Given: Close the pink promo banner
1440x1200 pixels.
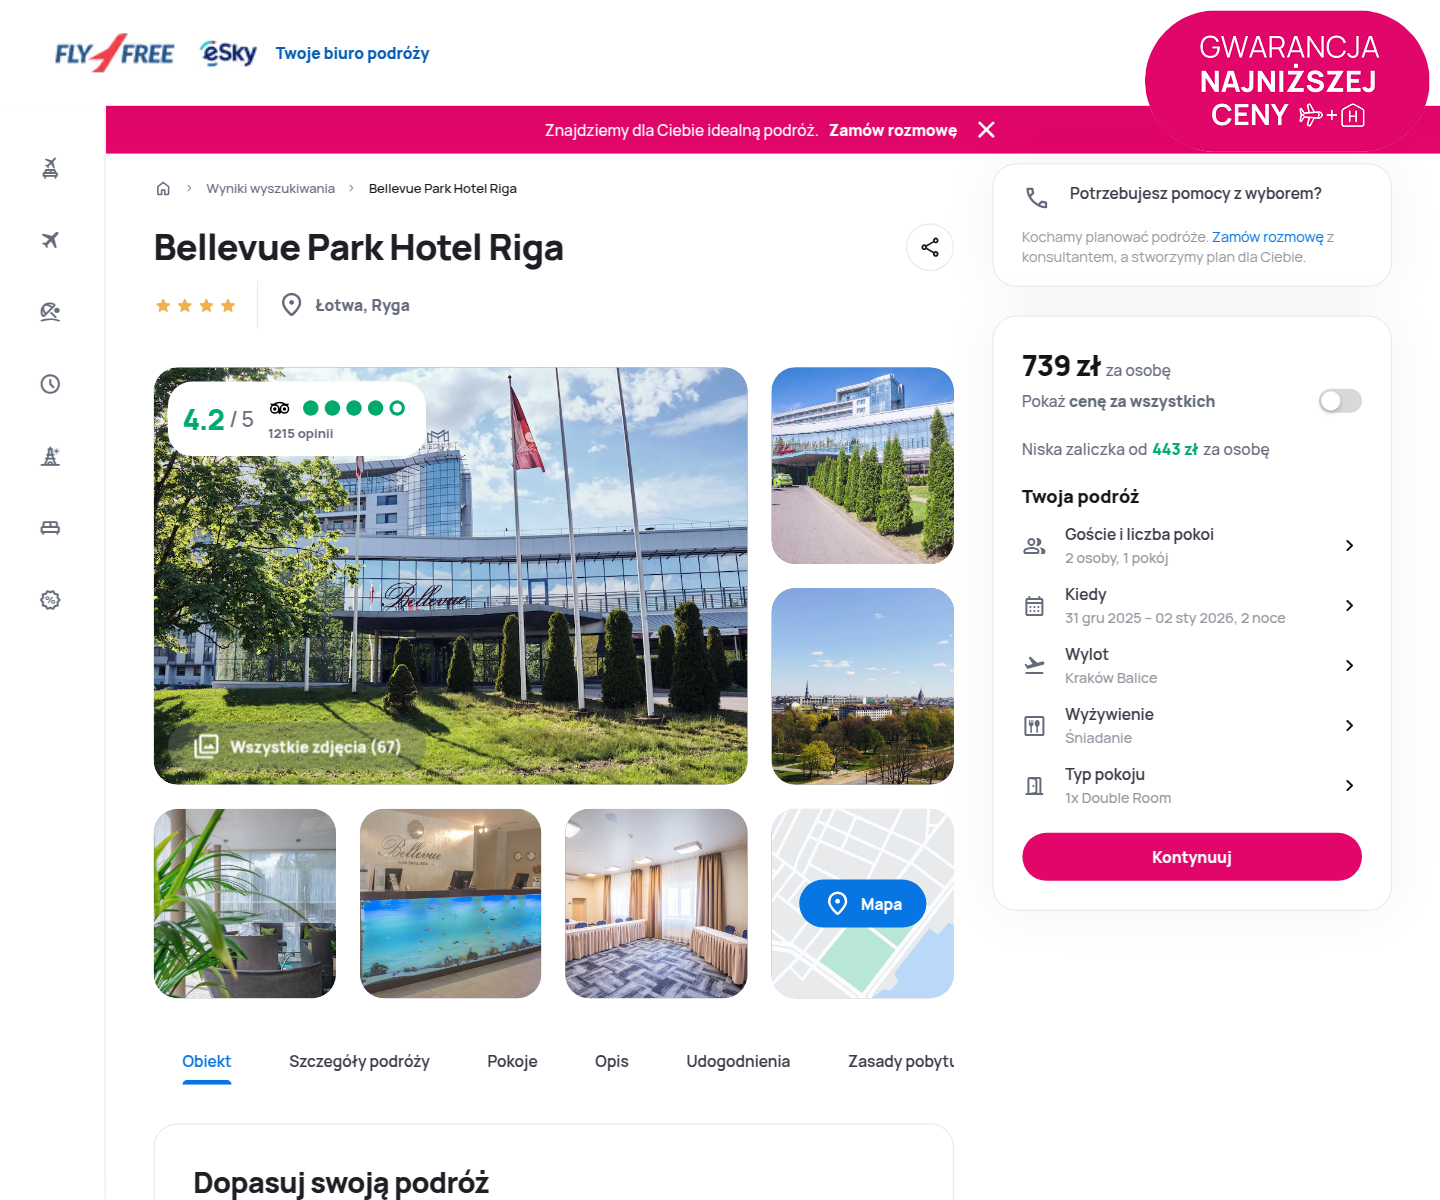Looking at the screenshot, I should (986, 130).
